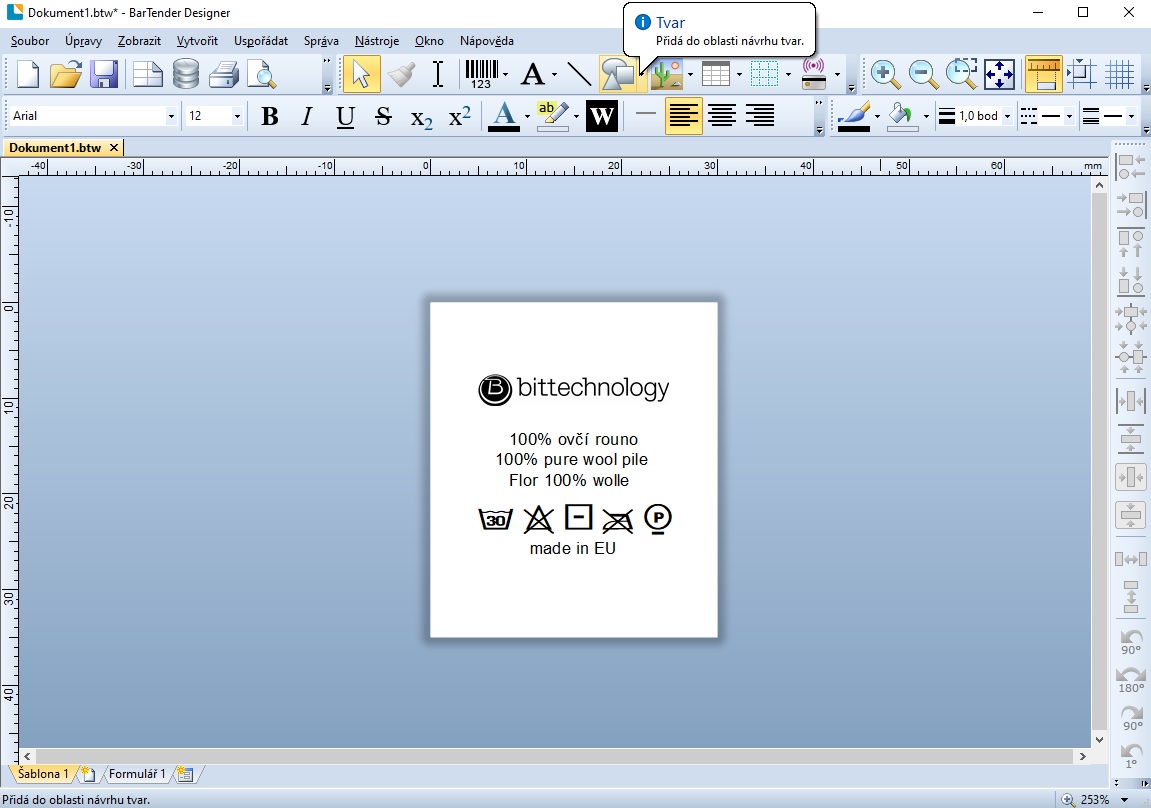
Task: Choose the pointer selection tool
Action: point(361,74)
